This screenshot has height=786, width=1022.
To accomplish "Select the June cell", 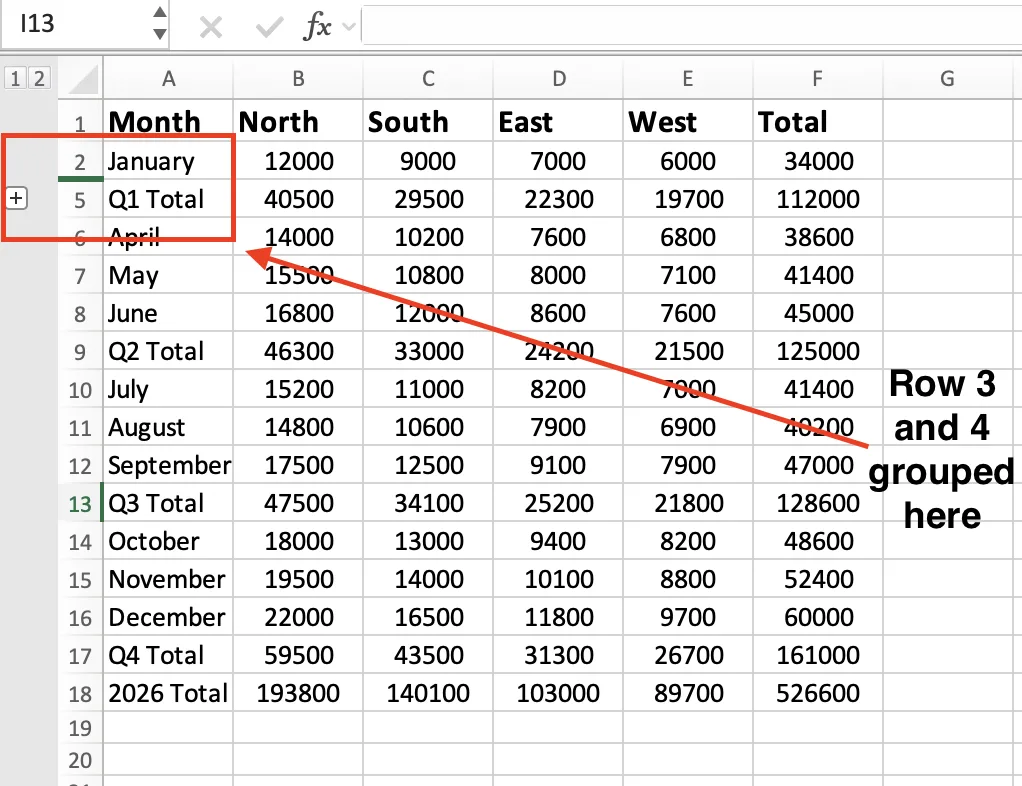I will click(168, 313).
